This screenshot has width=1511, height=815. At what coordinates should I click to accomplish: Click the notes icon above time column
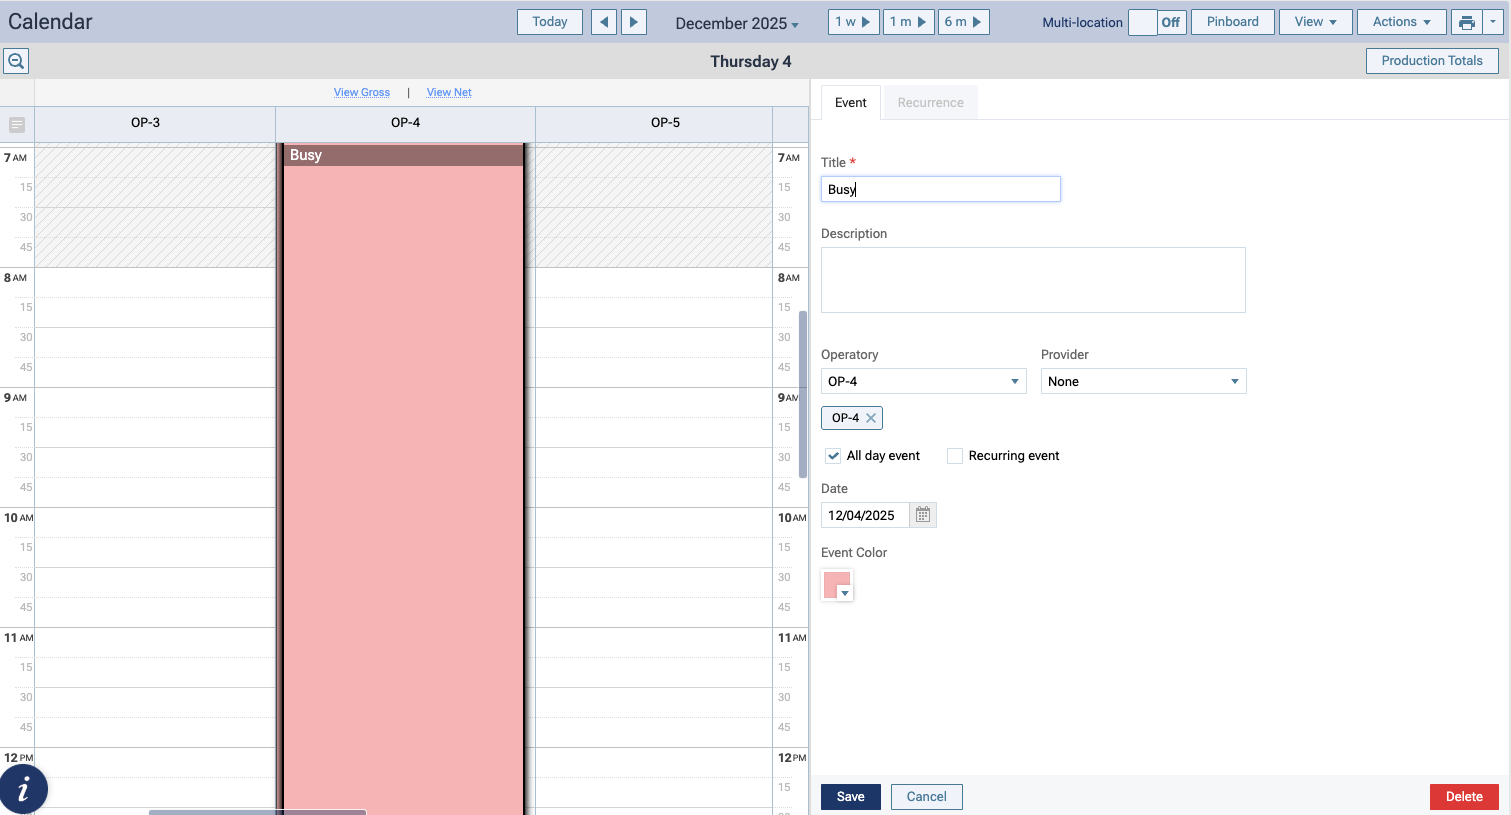point(17,125)
